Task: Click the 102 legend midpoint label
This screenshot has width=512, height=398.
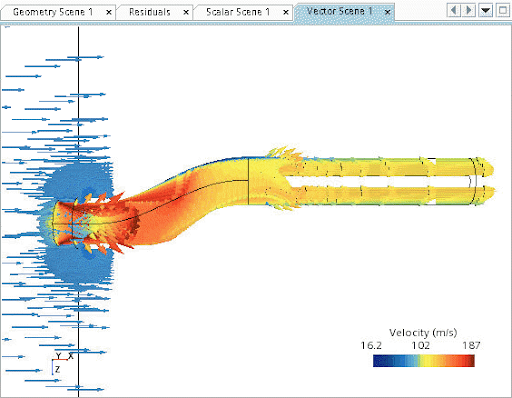Action: (x=421, y=345)
